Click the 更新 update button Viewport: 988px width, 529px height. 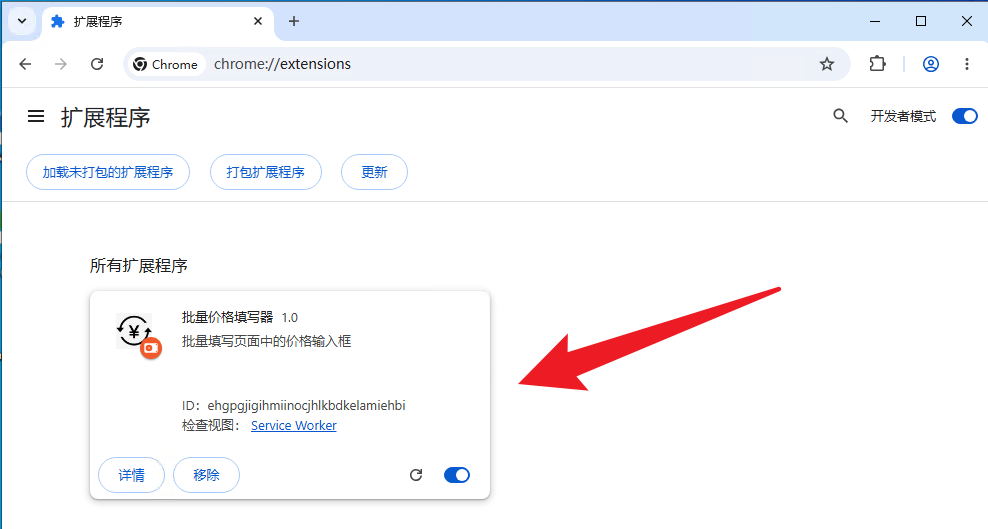[374, 172]
